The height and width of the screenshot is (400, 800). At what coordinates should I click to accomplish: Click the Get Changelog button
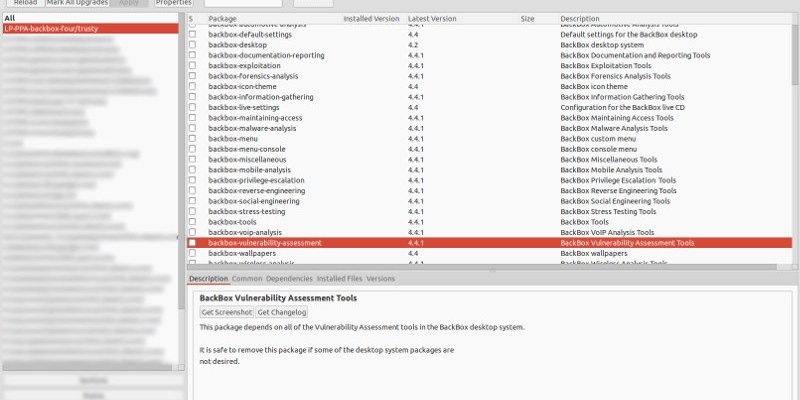pos(282,312)
